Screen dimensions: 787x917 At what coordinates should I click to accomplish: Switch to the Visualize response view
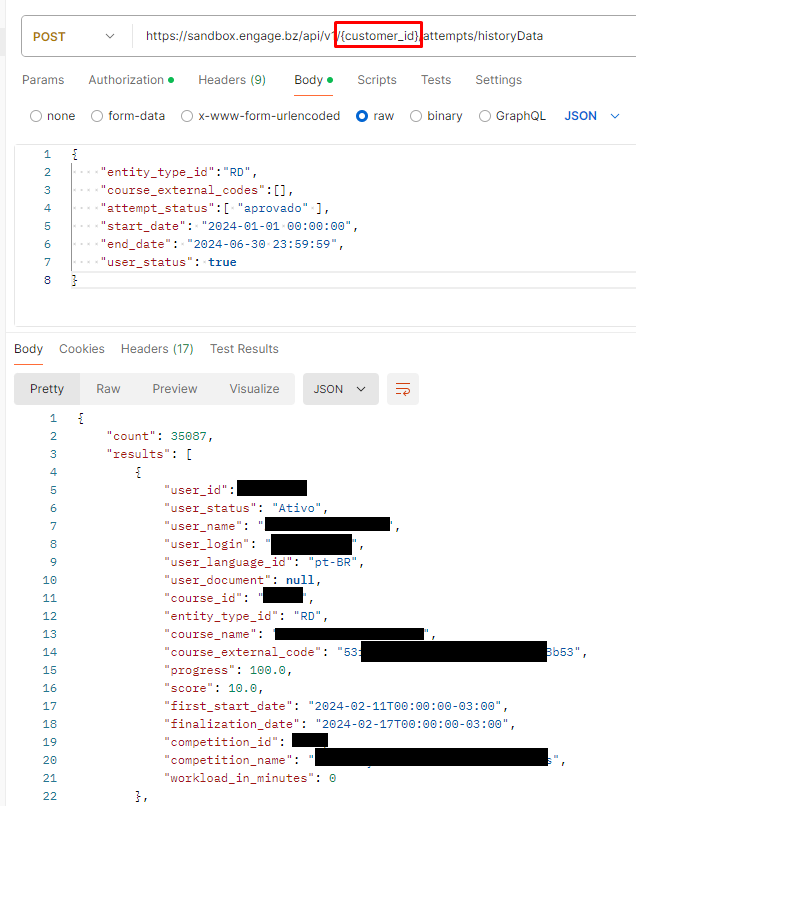[254, 389]
